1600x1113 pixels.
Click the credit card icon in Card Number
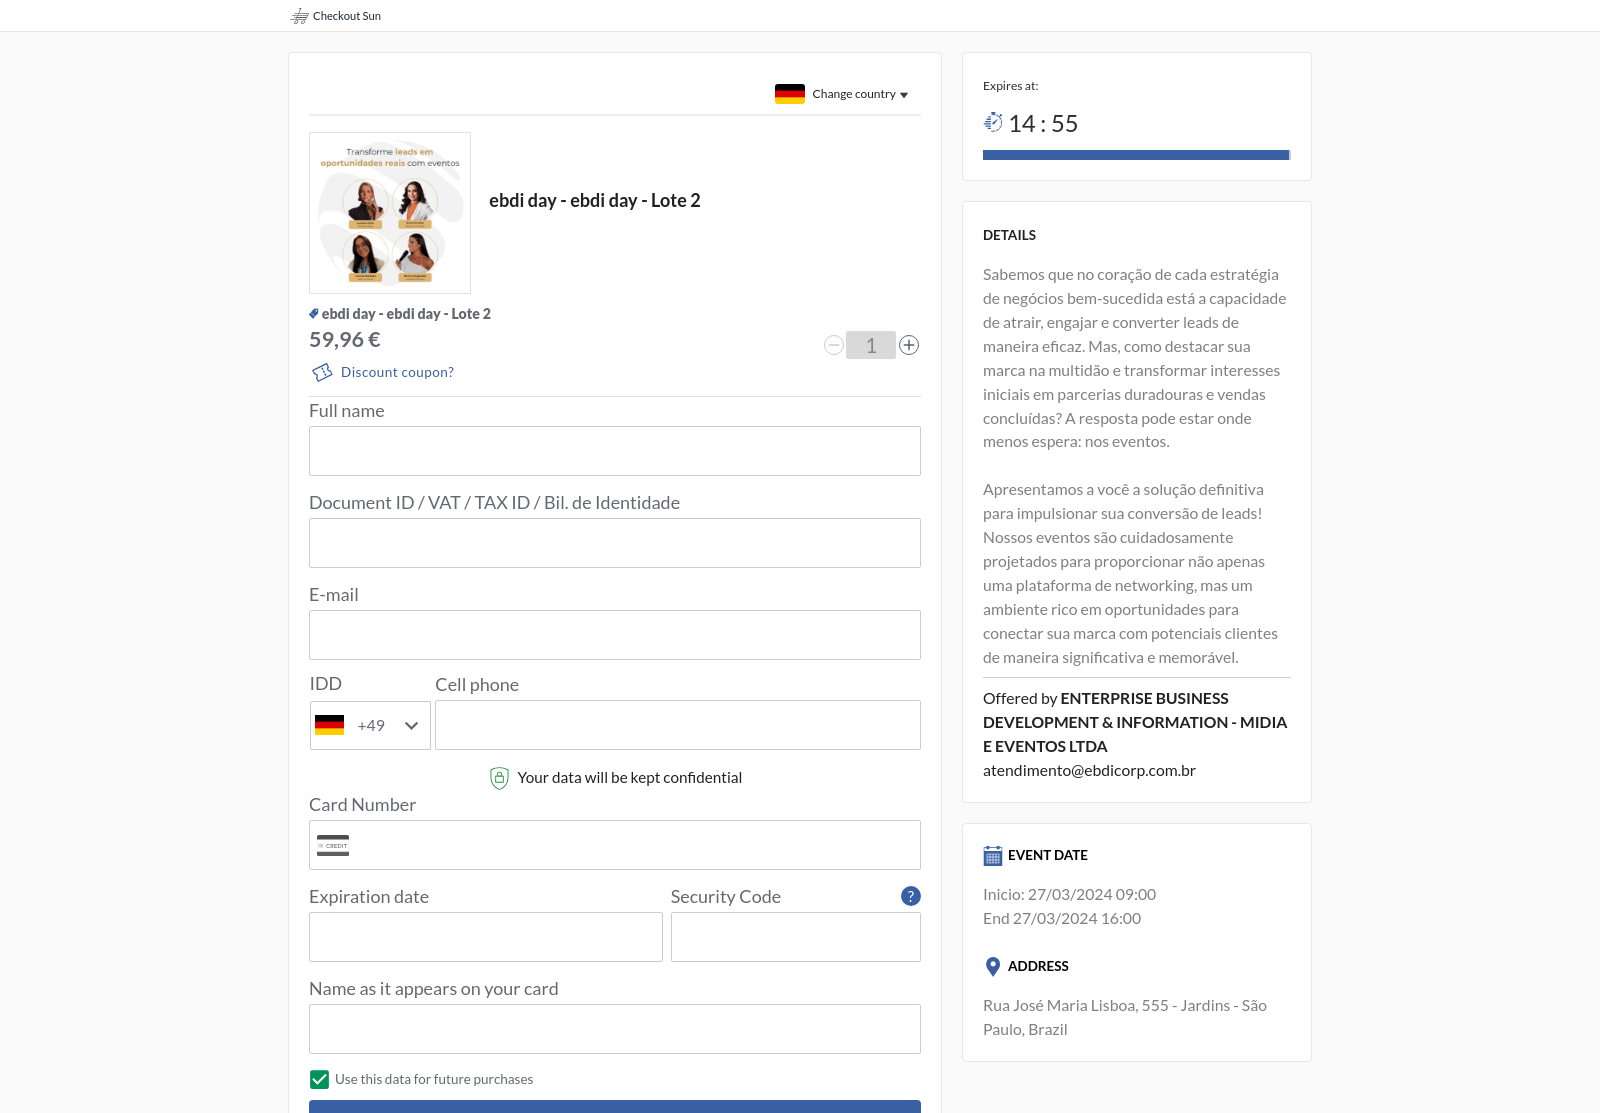(333, 845)
